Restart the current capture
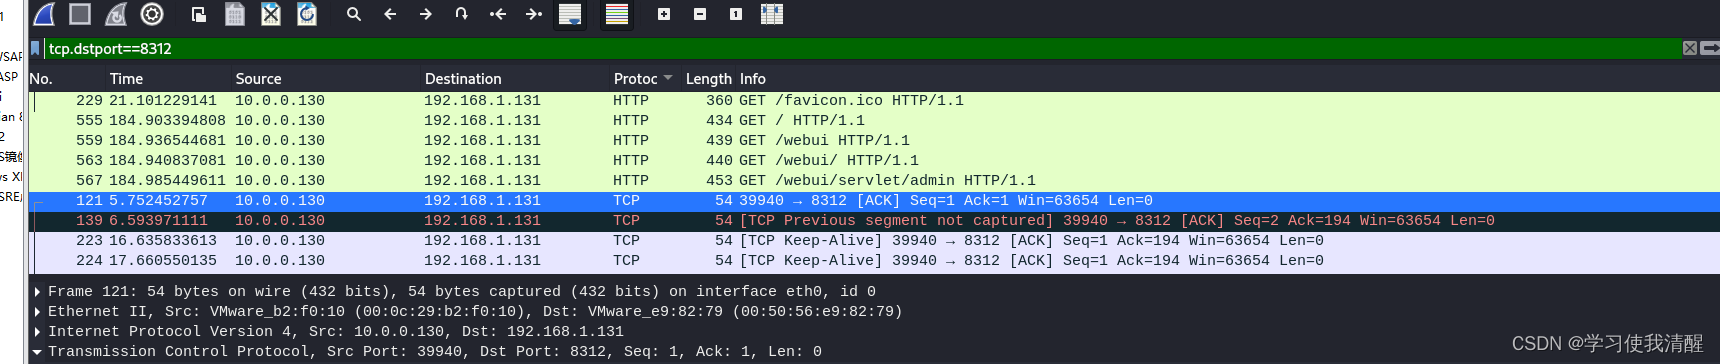 pyautogui.click(x=116, y=14)
